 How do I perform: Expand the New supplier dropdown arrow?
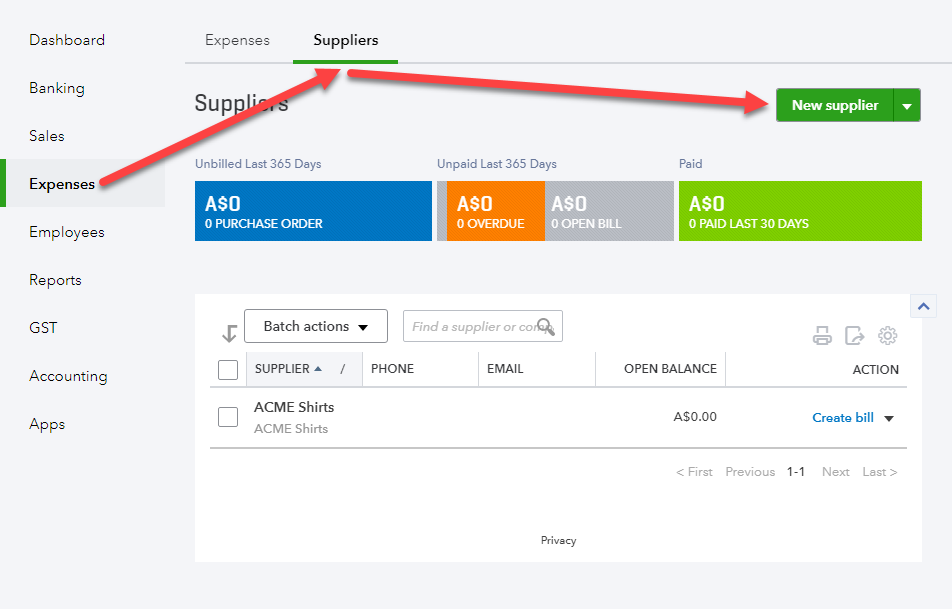[x=907, y=106]
